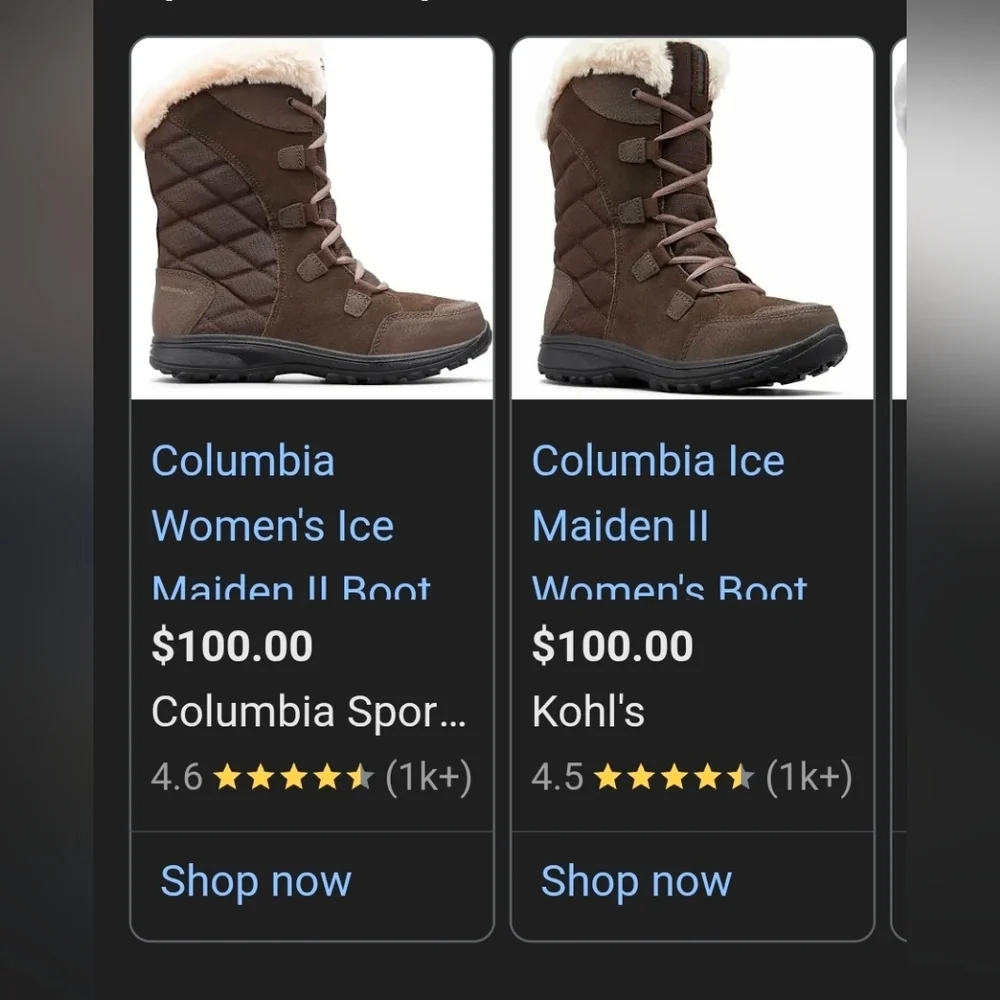Click the $100.00 price on first product card
This screenshot has width=1000, height=1000.
pos(231,646)
